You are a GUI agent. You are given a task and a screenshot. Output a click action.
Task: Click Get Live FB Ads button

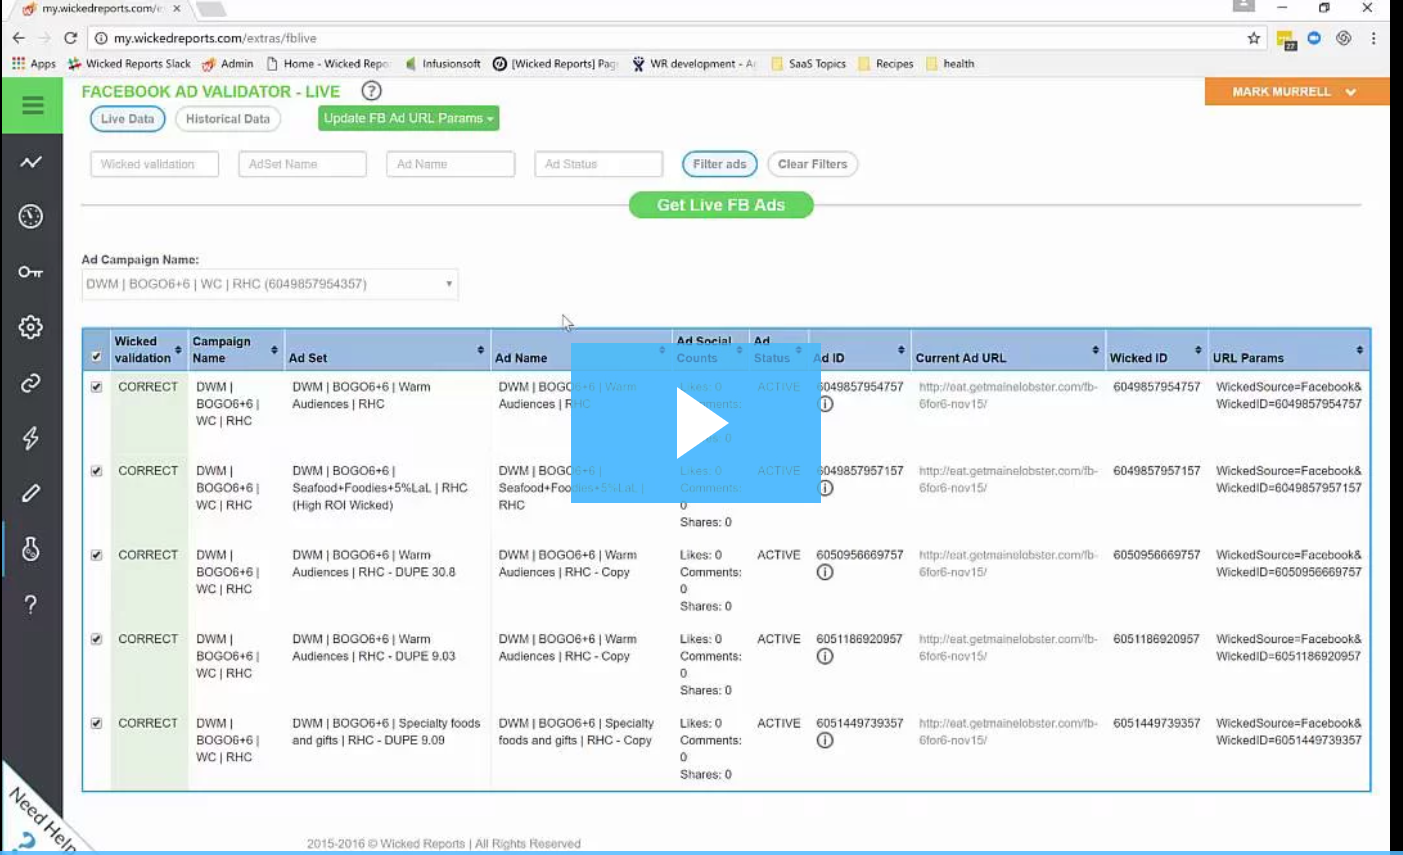click(721, 205)
